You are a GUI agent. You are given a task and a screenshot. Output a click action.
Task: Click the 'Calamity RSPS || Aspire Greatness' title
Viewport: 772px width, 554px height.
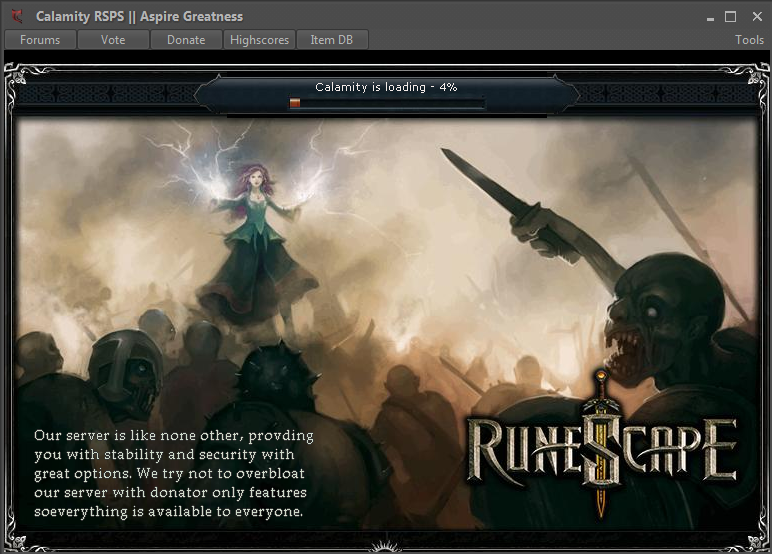pos(139,16)
